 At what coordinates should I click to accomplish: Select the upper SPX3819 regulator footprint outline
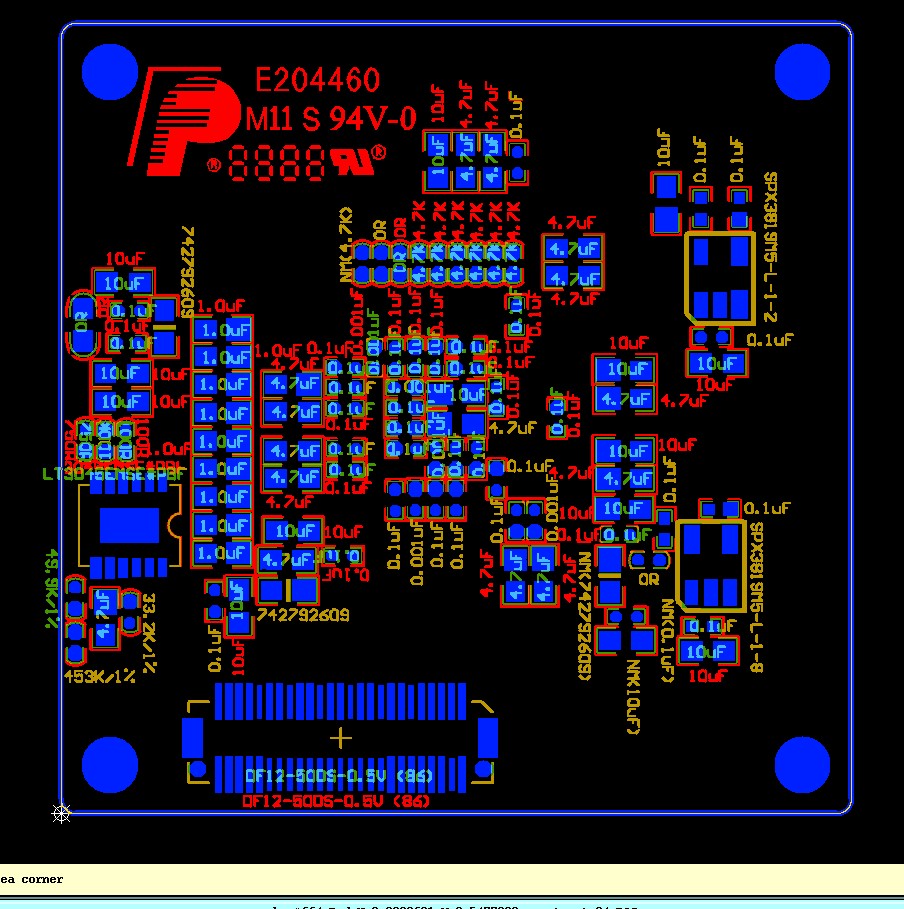(720, 278)
